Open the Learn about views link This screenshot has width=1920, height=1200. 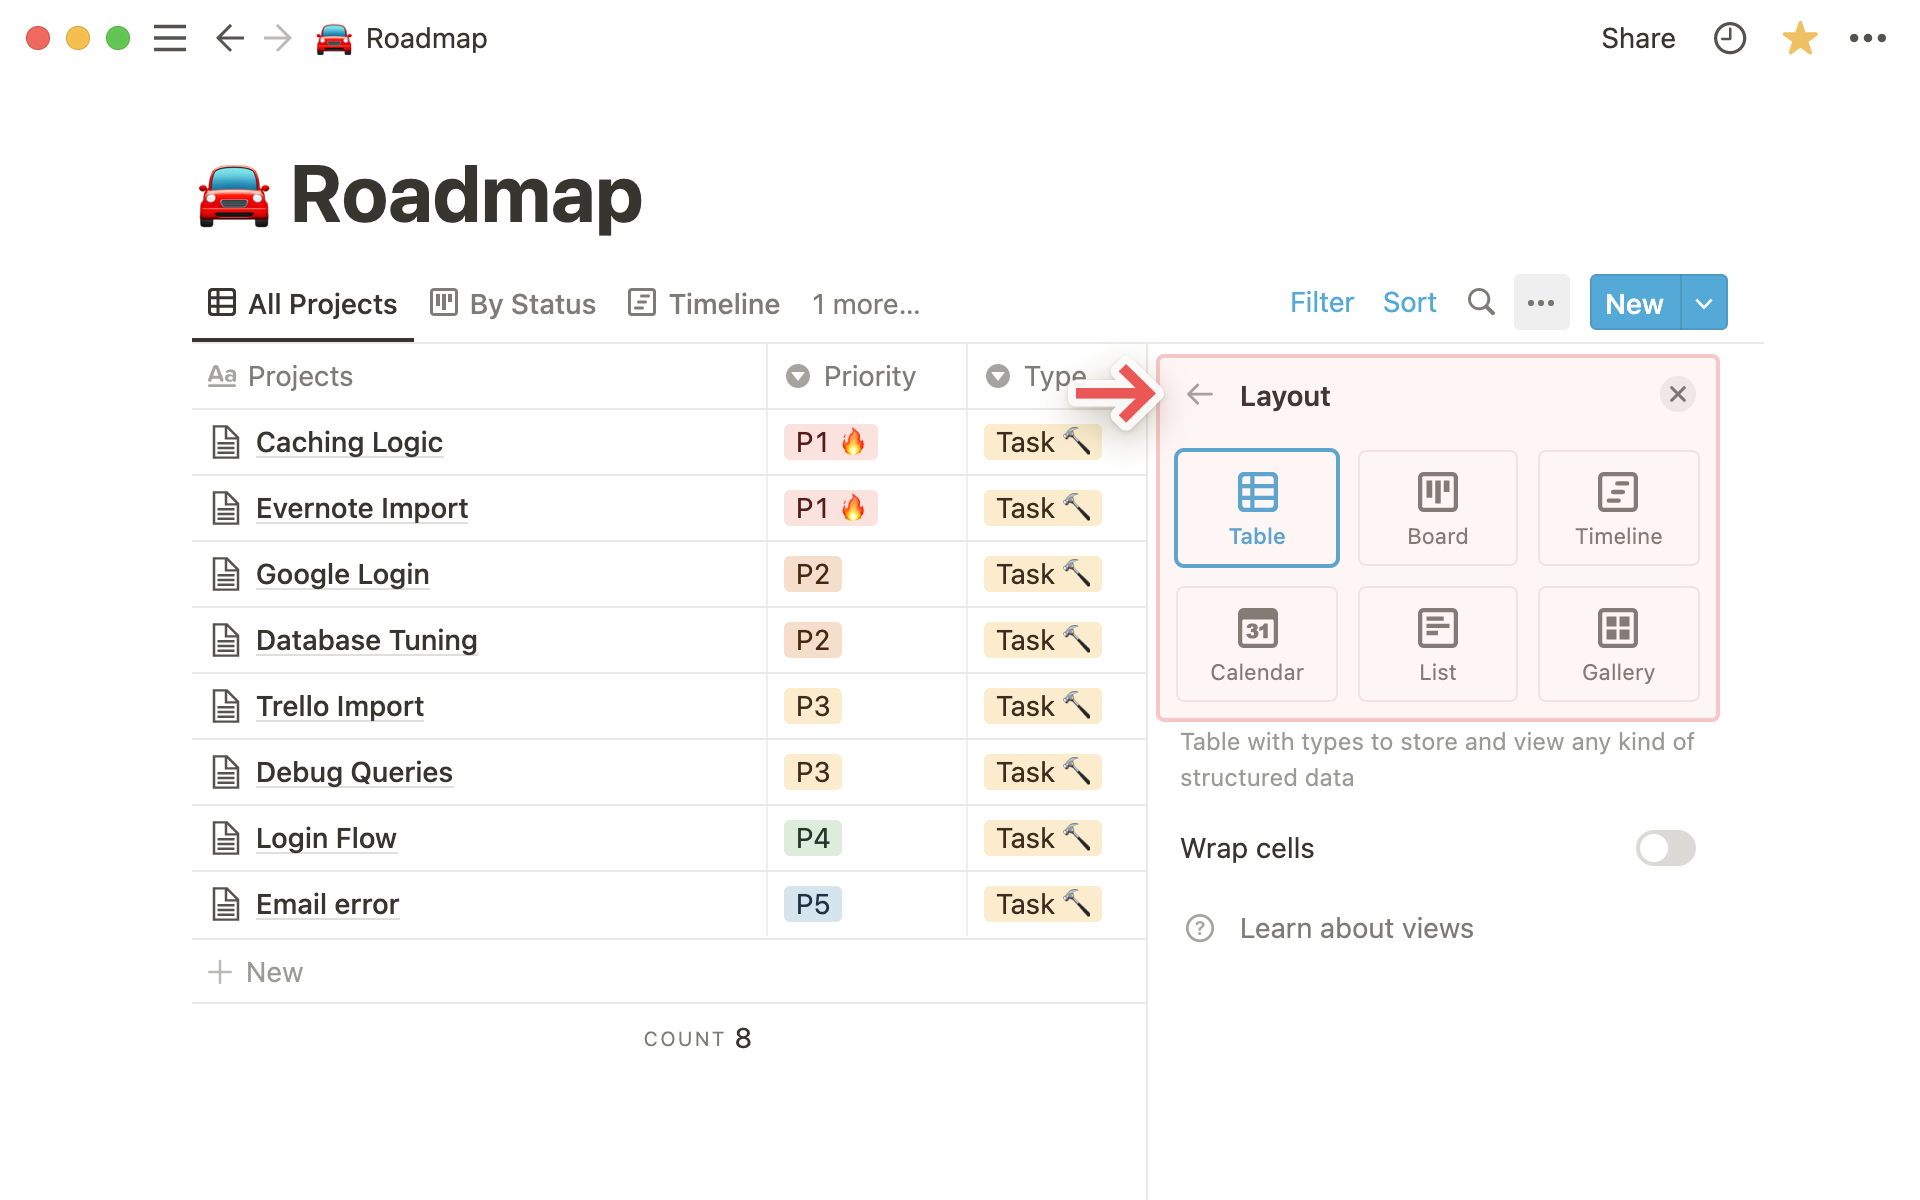pyautogui.click(x=1355, y=928)
